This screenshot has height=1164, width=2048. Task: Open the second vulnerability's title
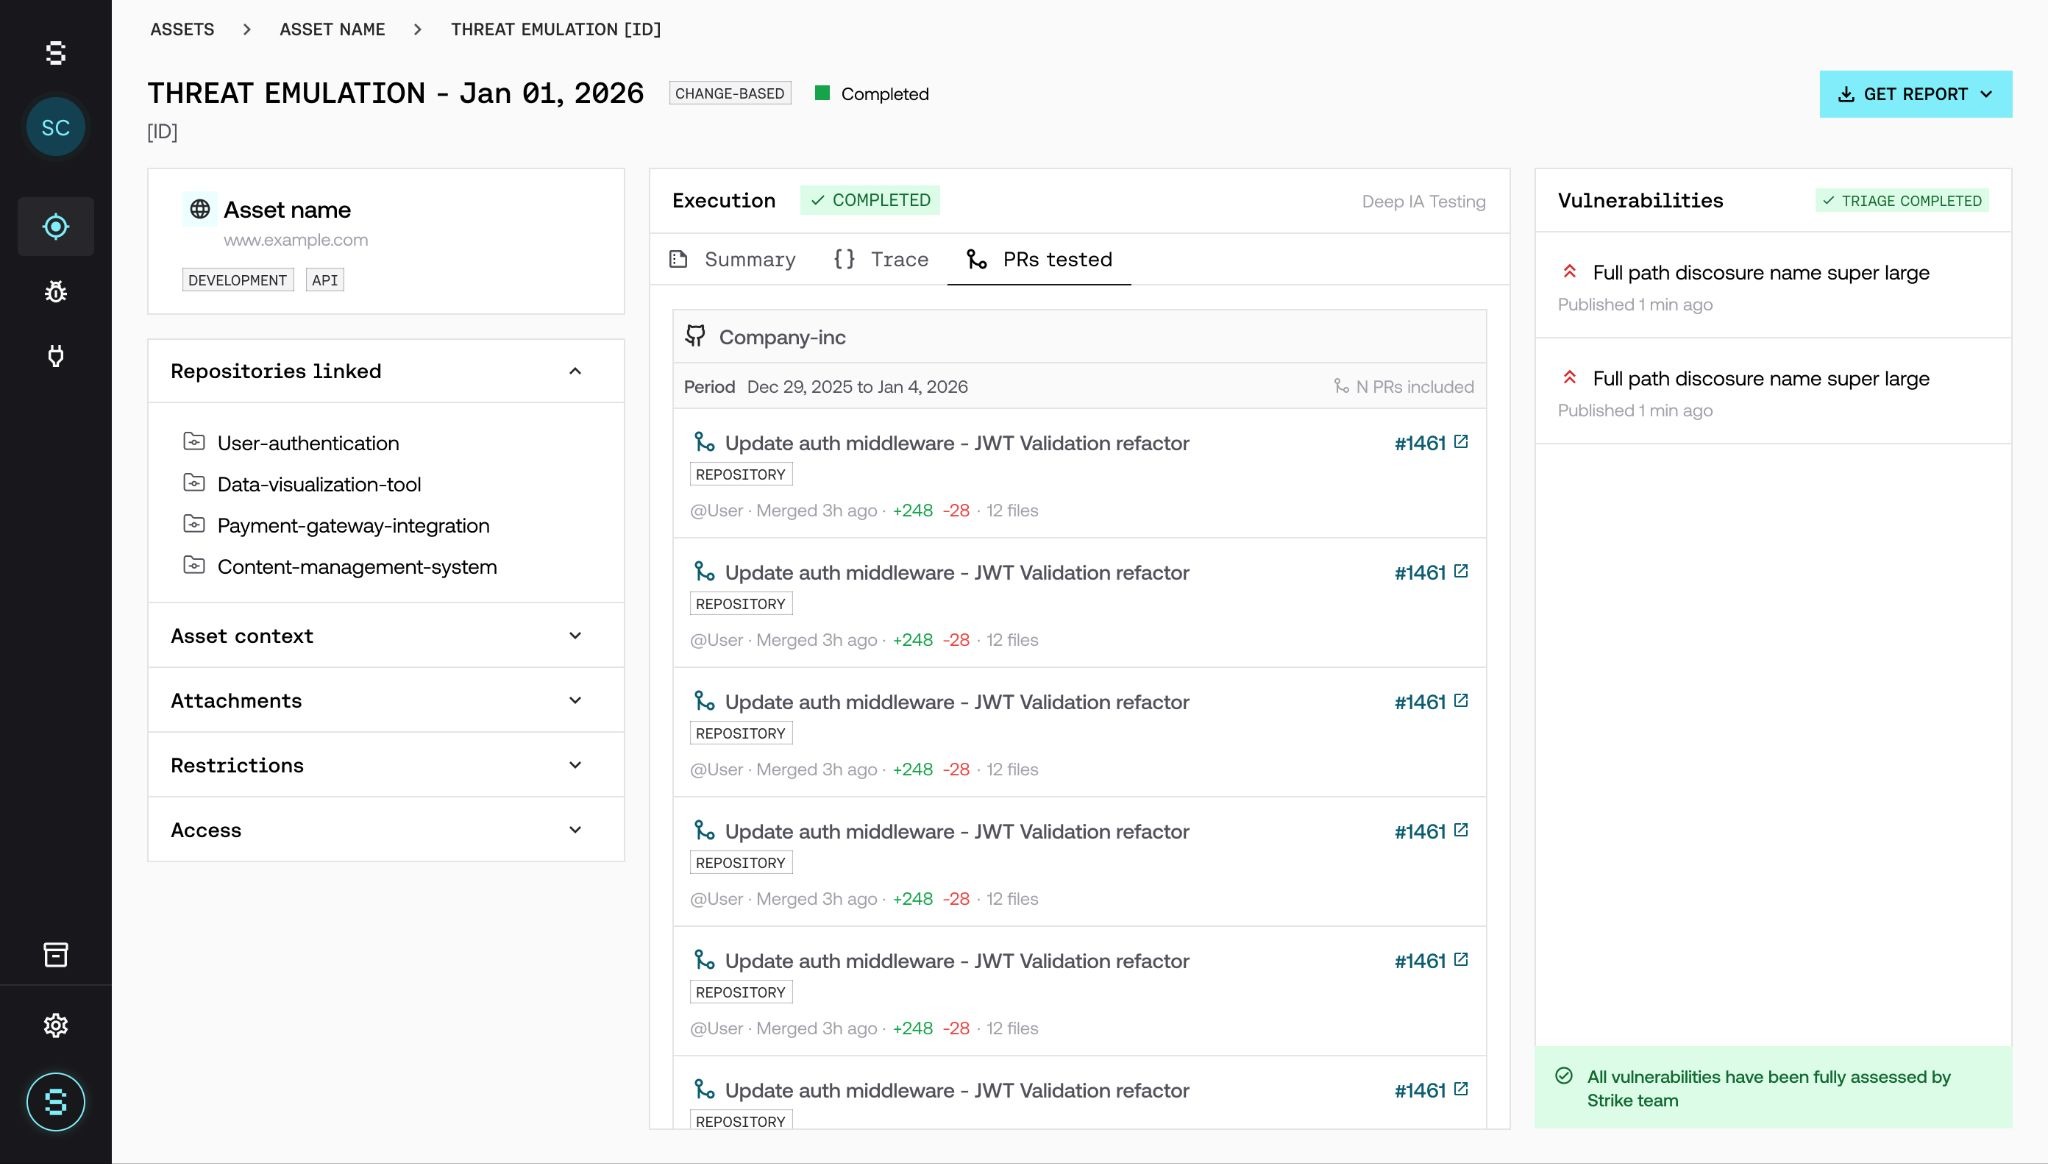(1761, 378)
